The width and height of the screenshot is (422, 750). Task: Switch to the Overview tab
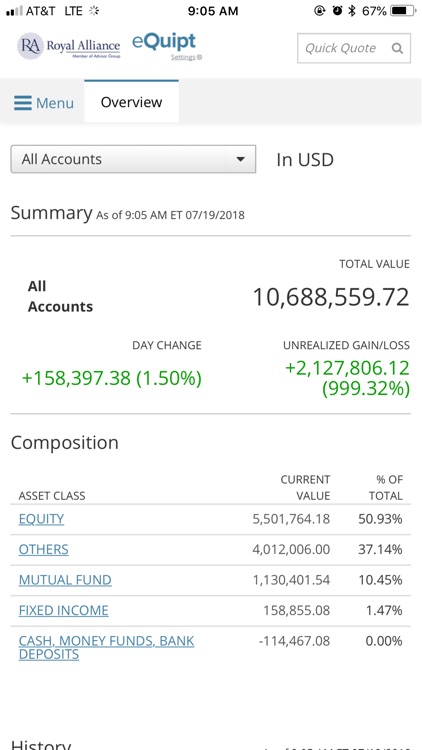132,102
